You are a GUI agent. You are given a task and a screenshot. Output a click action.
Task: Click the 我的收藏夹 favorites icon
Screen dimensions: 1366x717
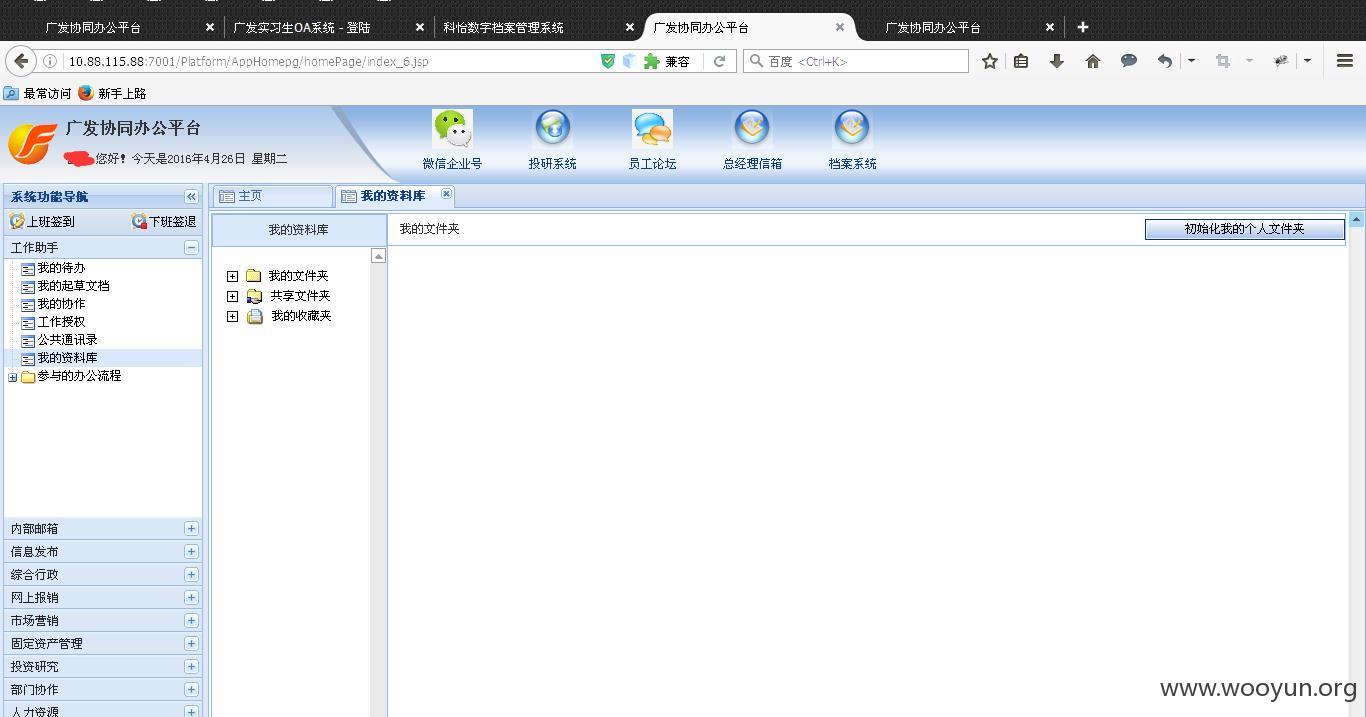[x=255, y=316]
